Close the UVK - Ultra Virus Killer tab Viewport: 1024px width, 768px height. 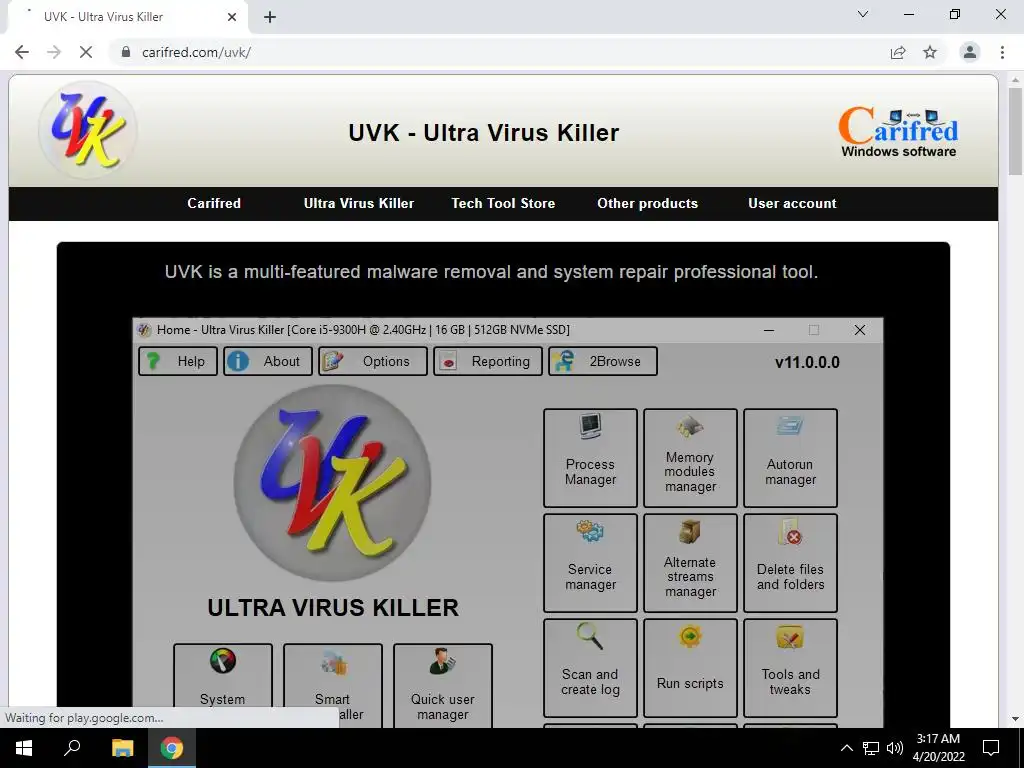pyautogui.click(x=232, y=17)
